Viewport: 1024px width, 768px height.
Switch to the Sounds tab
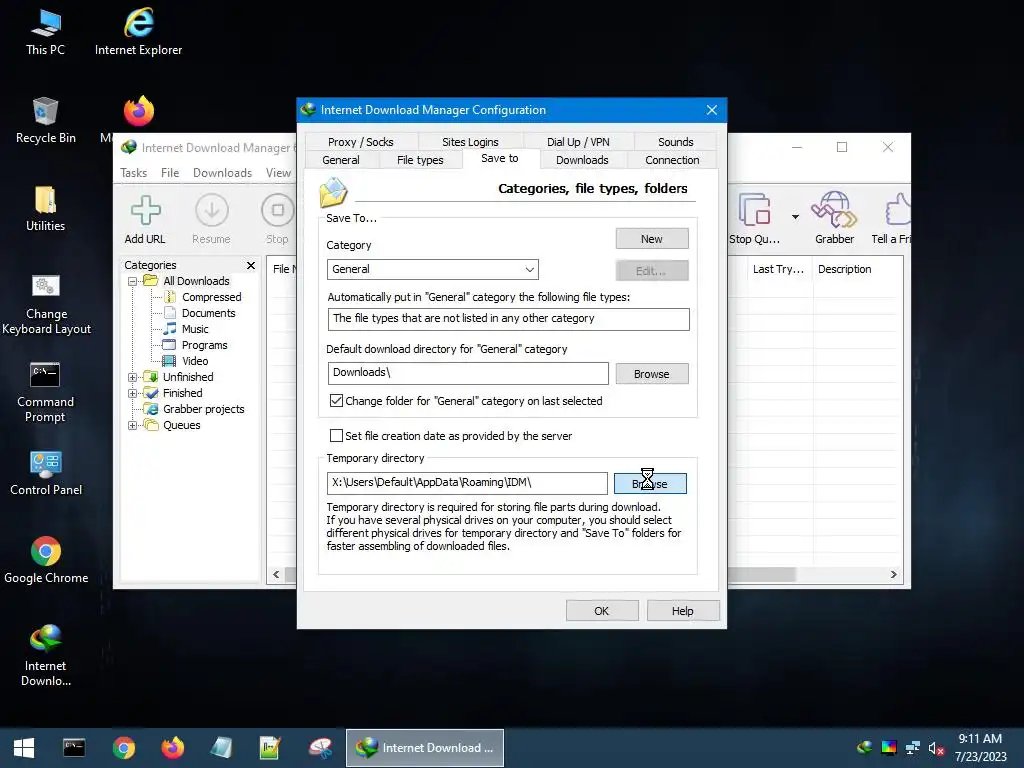tap(675, 142)
